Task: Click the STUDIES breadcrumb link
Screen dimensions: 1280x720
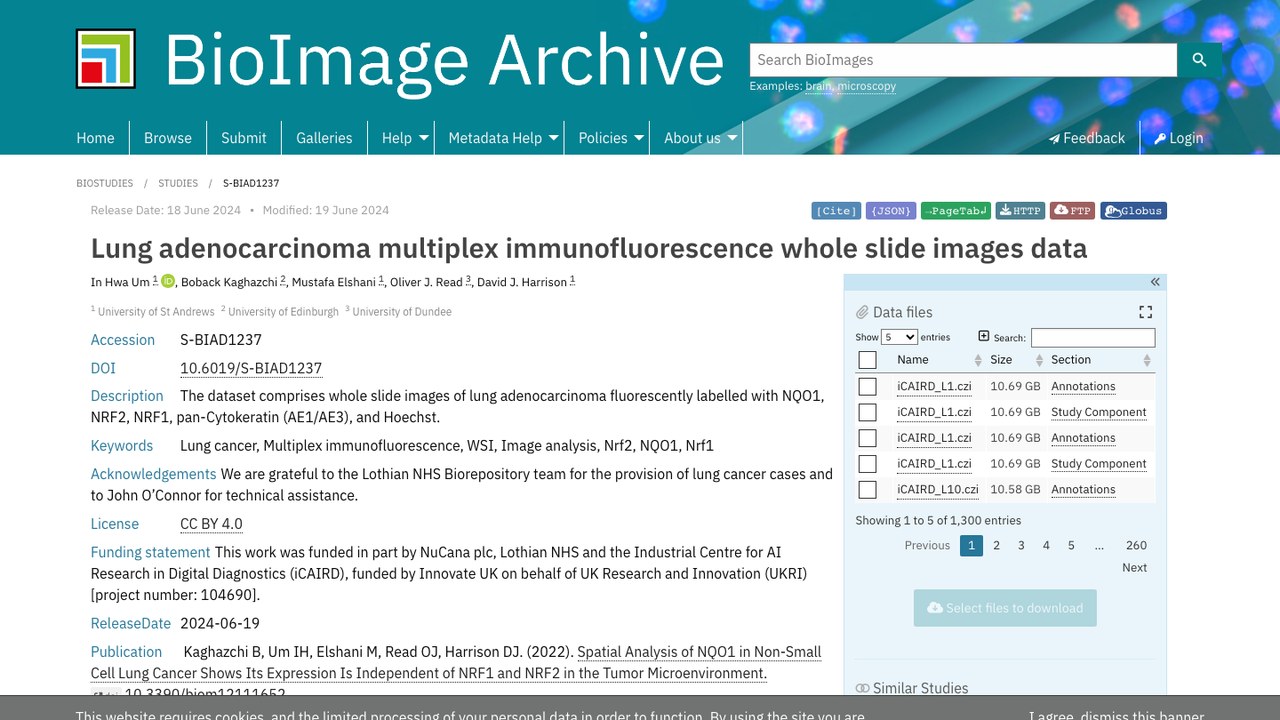Action: [178, 183]
